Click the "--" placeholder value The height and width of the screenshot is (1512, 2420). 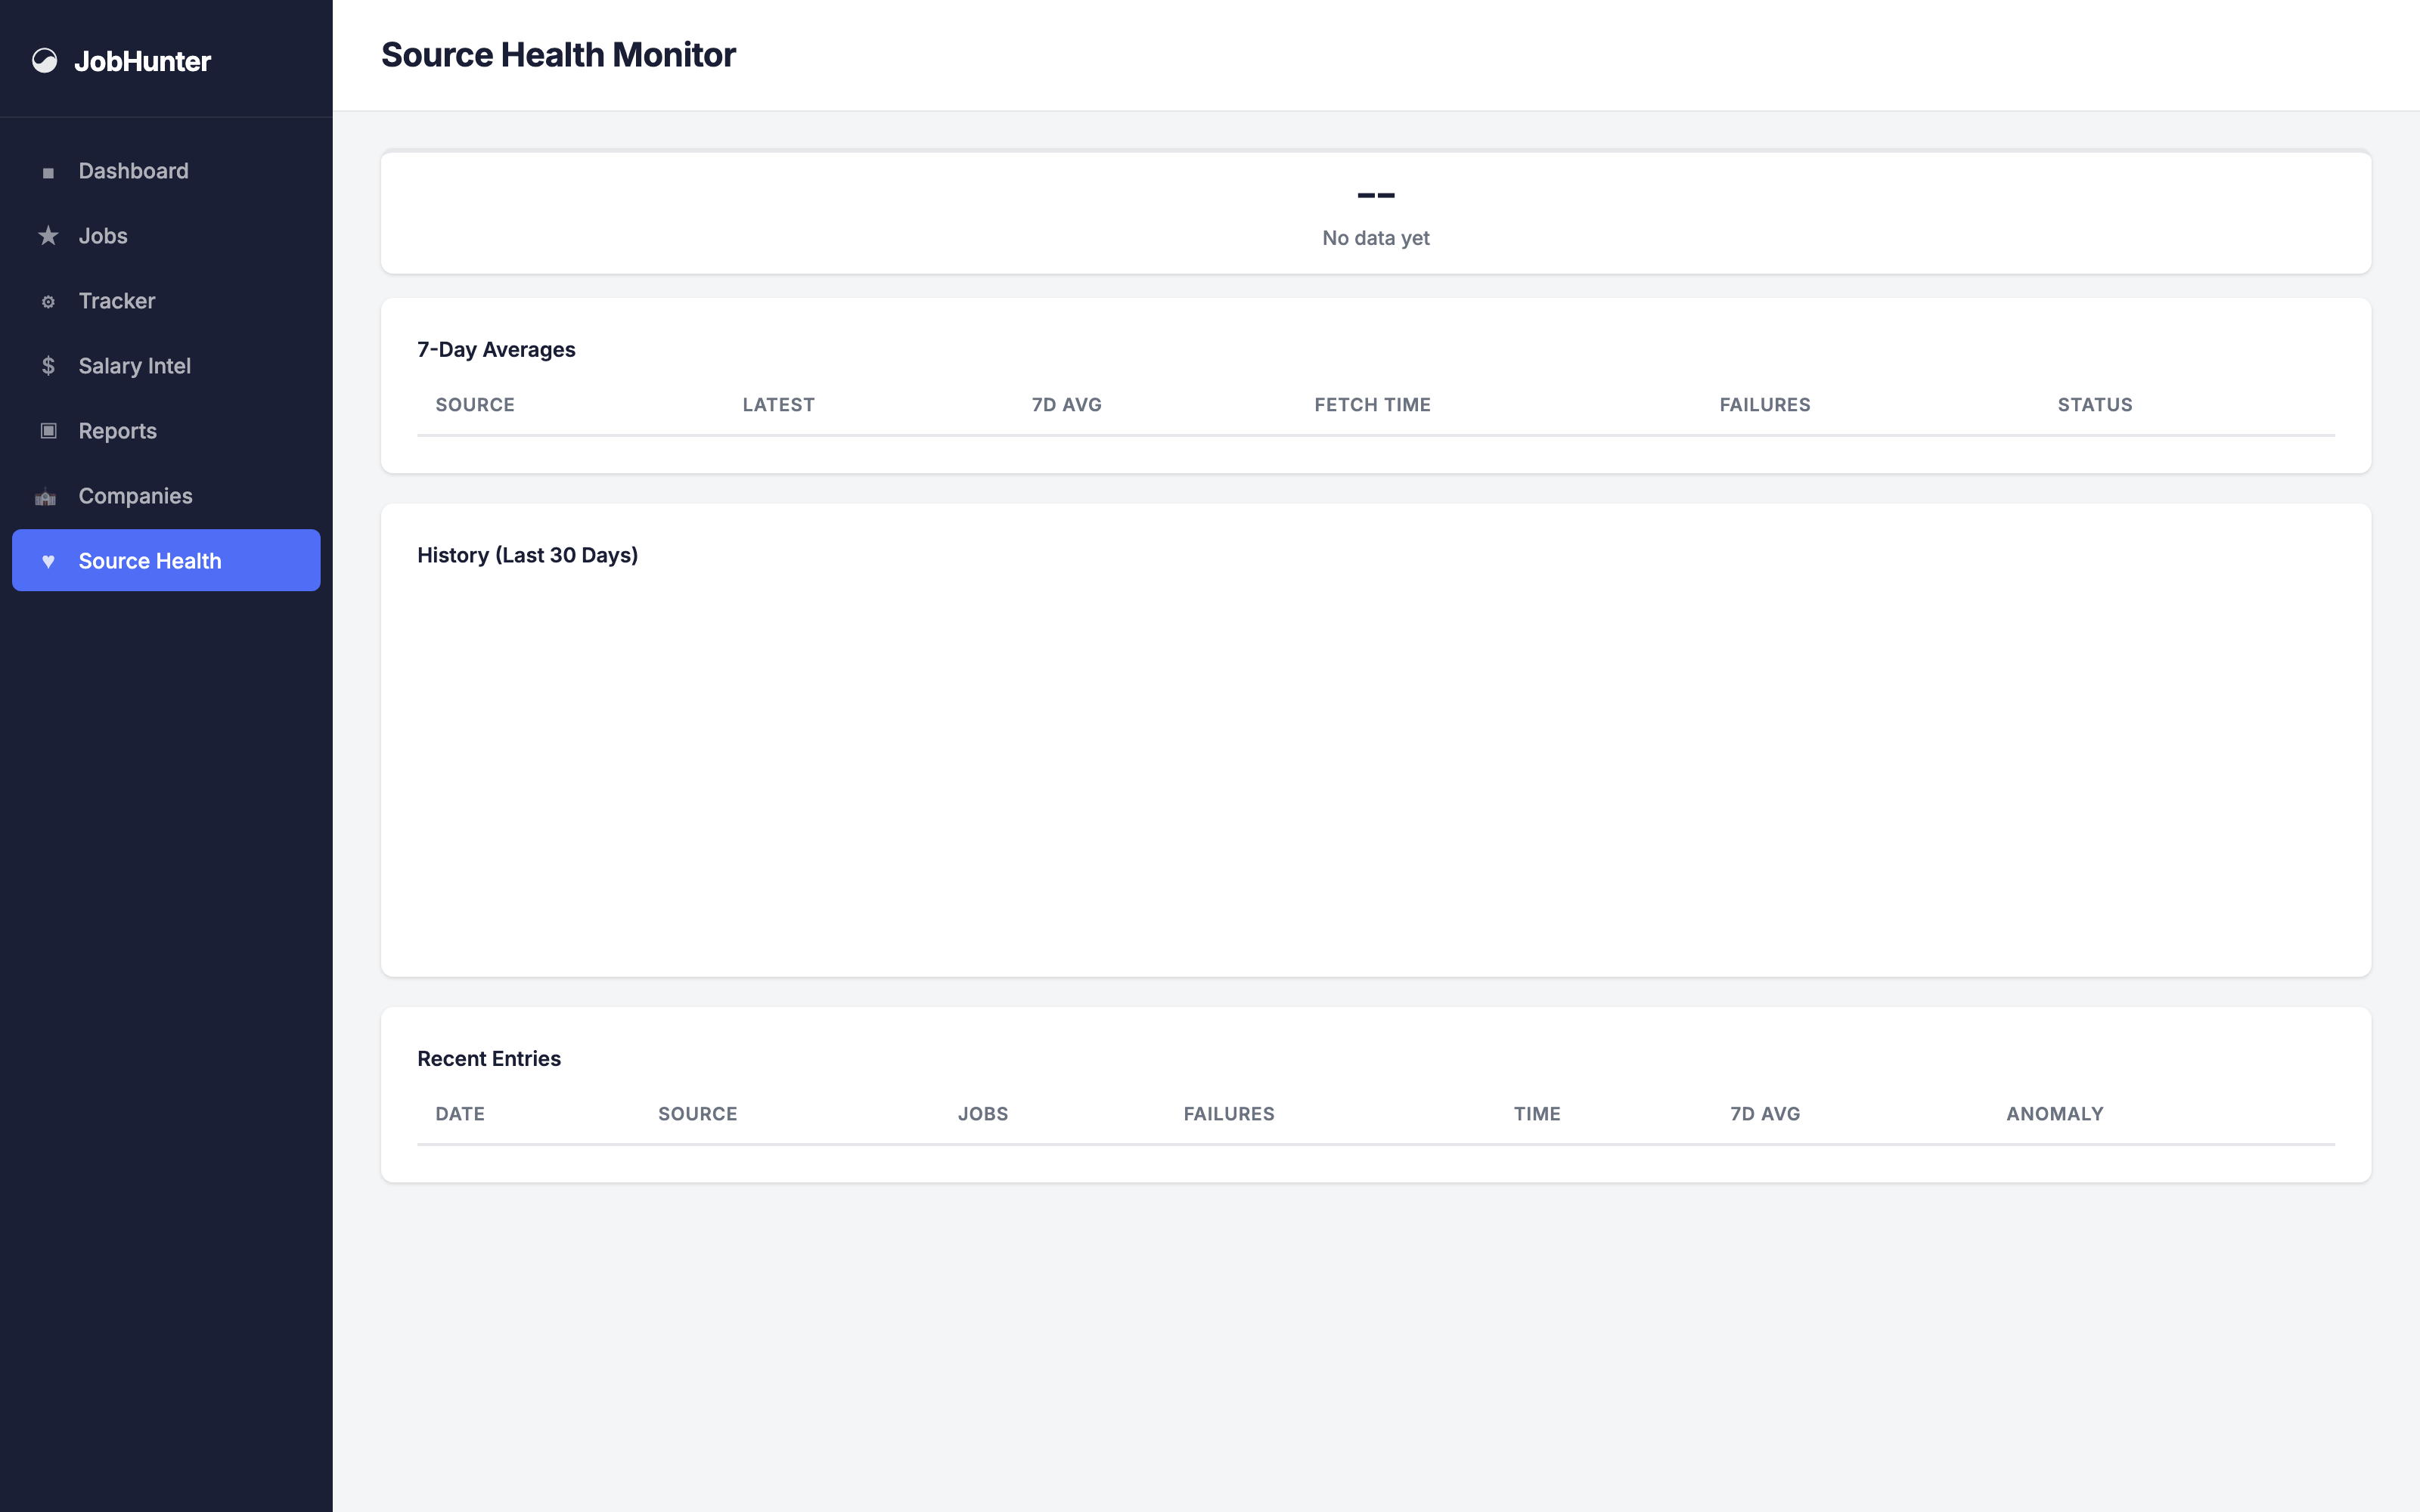pyautogui.click(x=1375, y=195)
